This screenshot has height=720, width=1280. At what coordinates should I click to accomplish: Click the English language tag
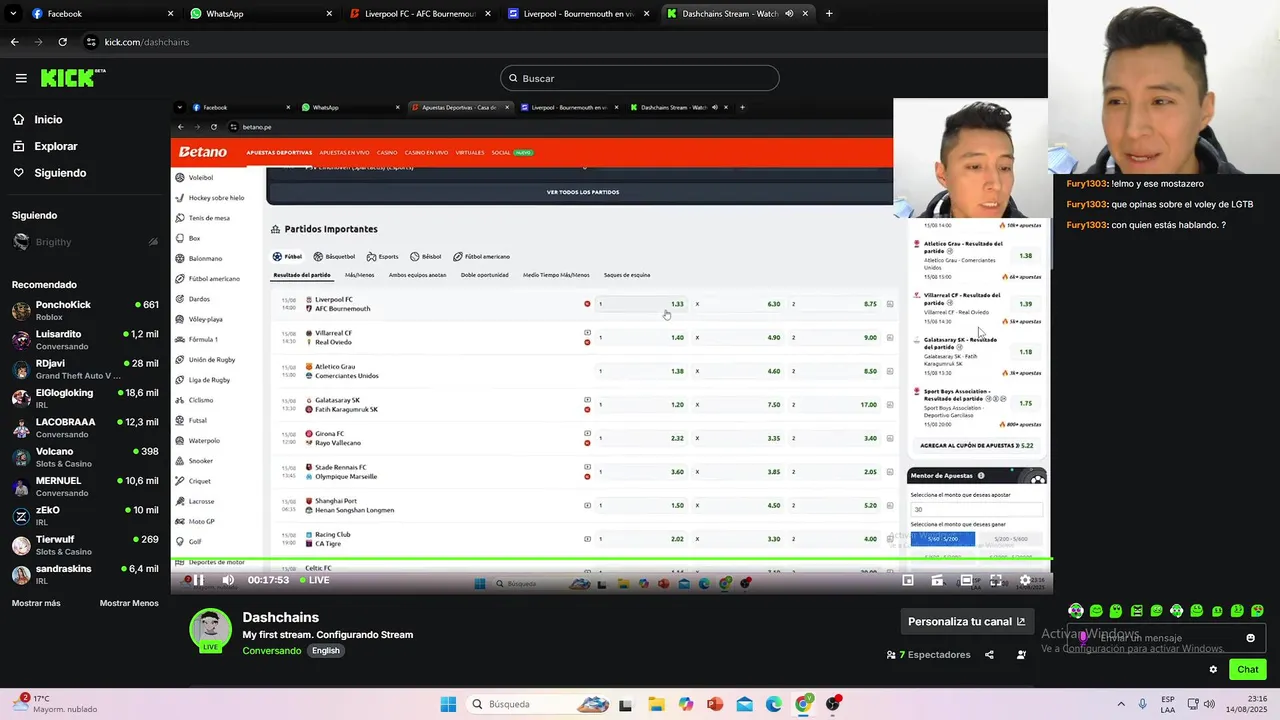[x=326, y=650]
